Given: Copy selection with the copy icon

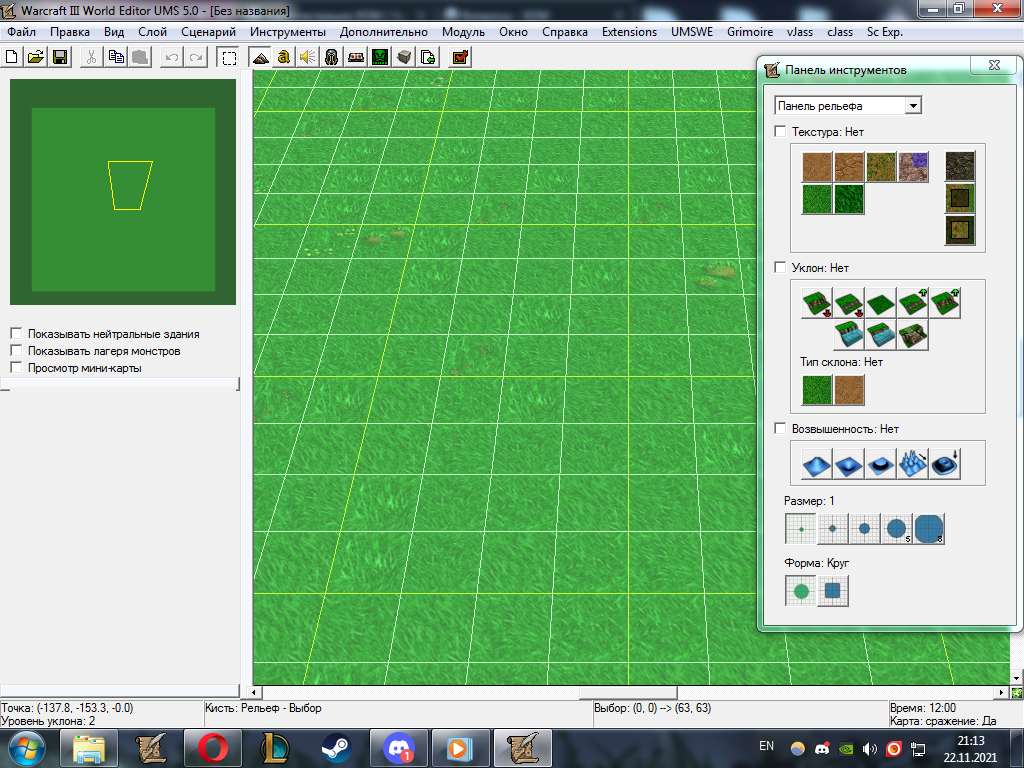Looking at the screenshot, I should pyautogui.click(x=116, y=57).
